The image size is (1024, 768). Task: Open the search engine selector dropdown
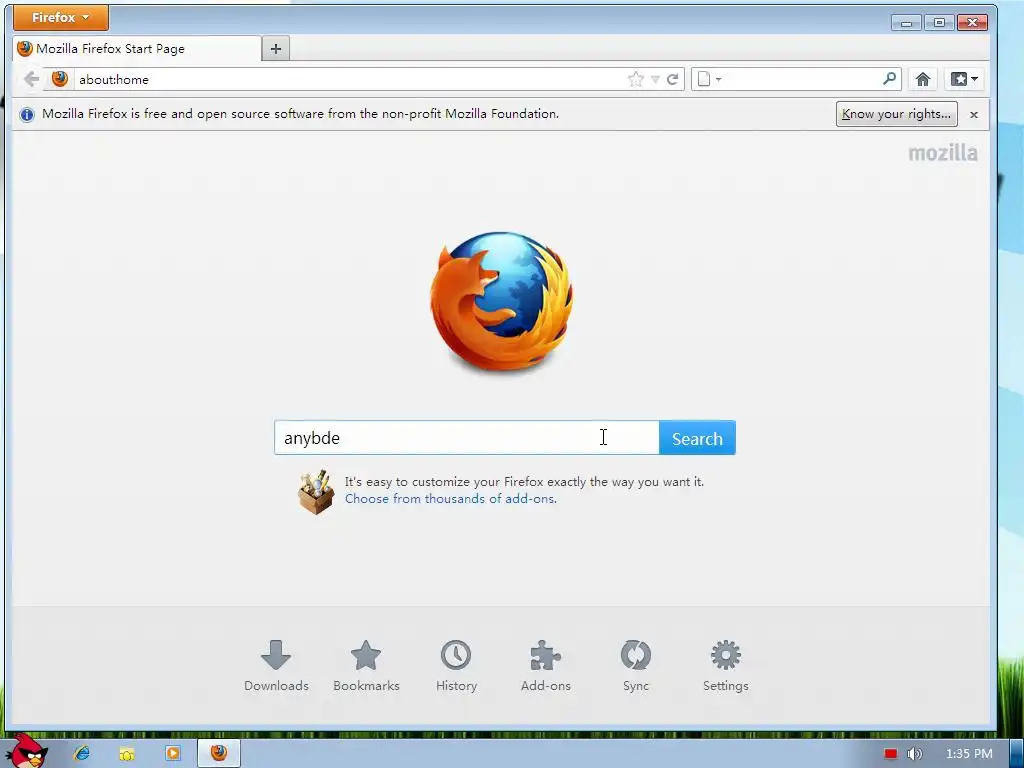(709, 80)
